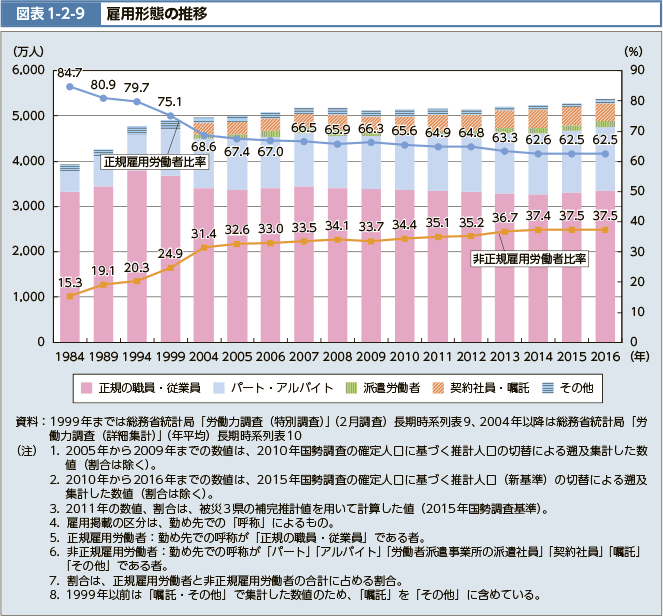Image resolution: width=663 pixels, height=616 pixels.
Task: Click the 2009 year on the x-axis
Action: pyautogui.click(x=372, y=355)
